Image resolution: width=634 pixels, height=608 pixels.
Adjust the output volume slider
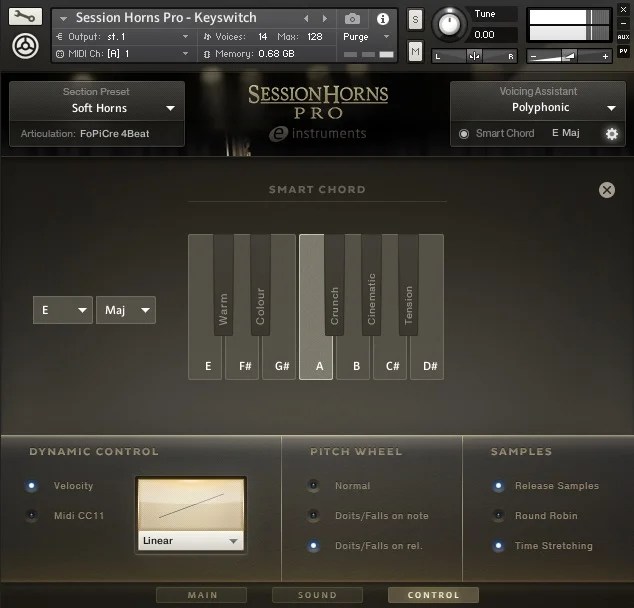[x=569, y=56]
